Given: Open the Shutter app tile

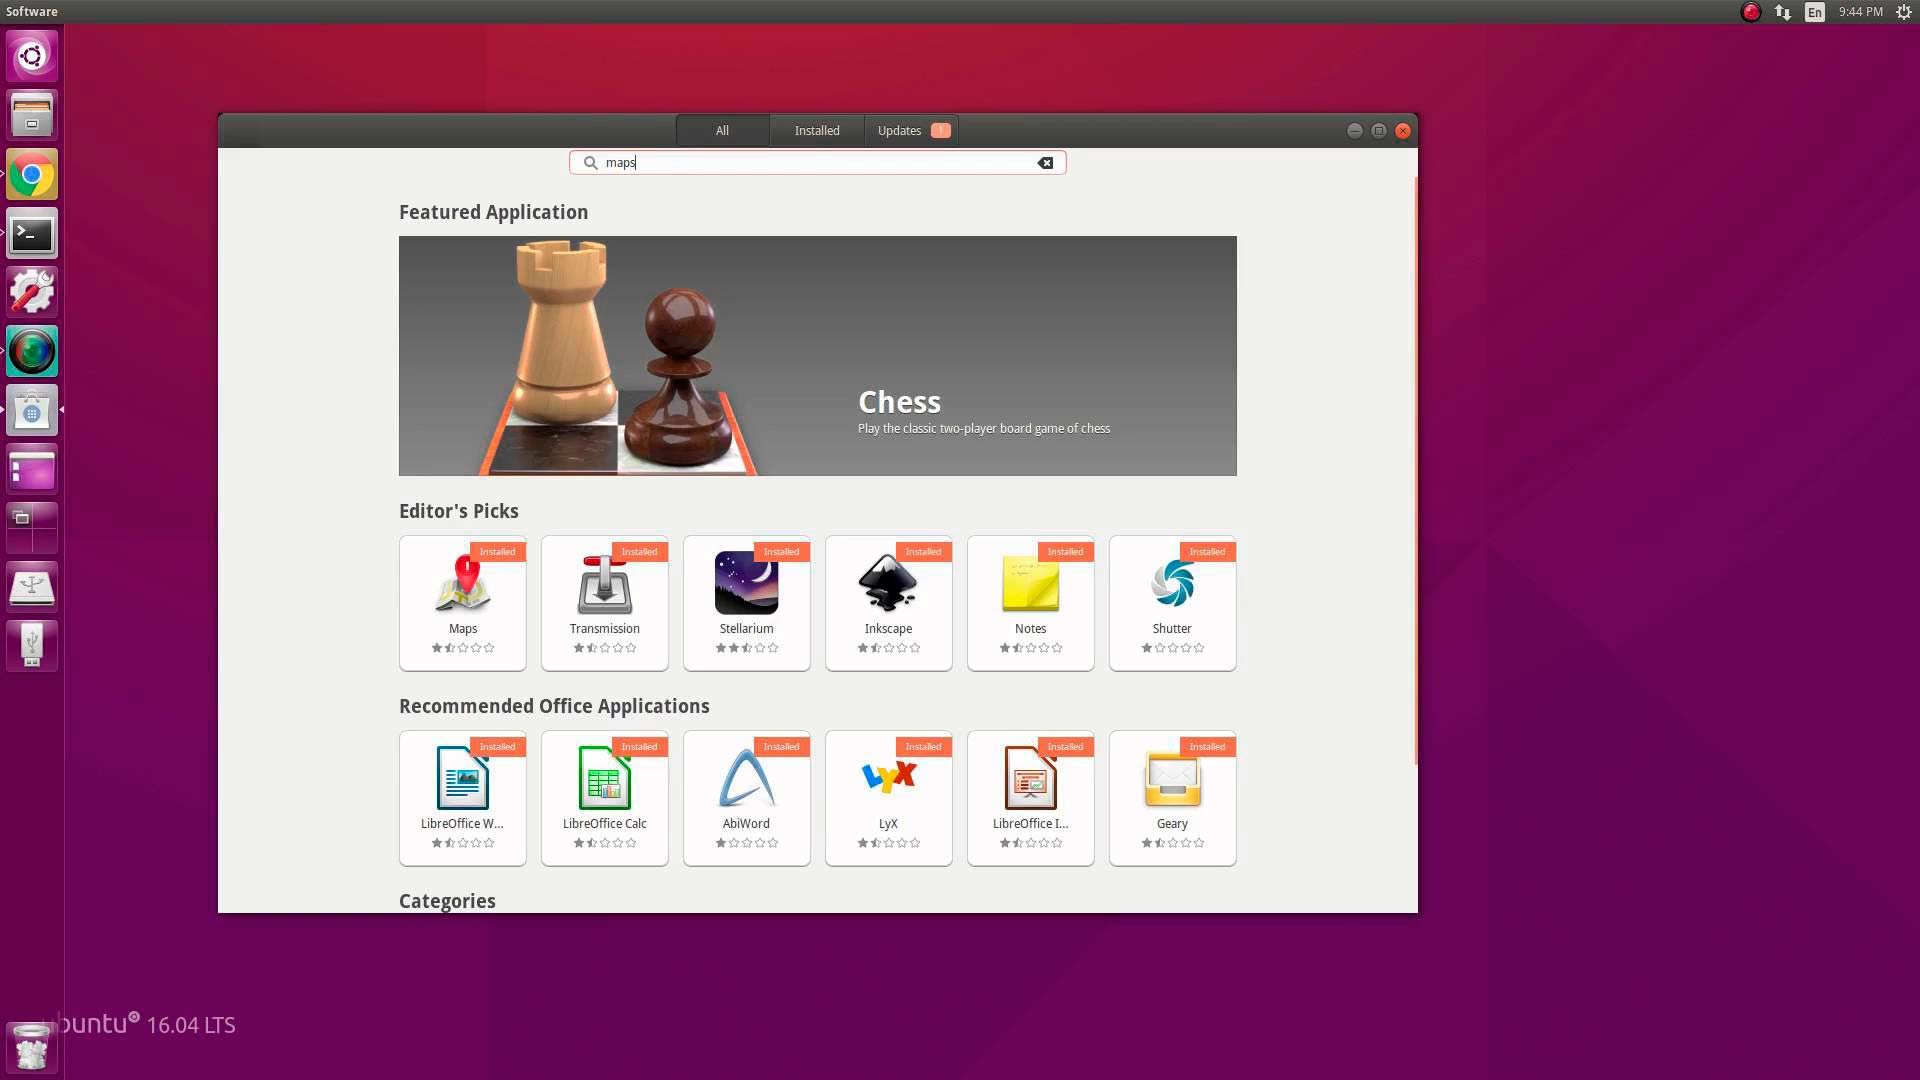Looking at the screenshot, I should tap(1173, 603).
